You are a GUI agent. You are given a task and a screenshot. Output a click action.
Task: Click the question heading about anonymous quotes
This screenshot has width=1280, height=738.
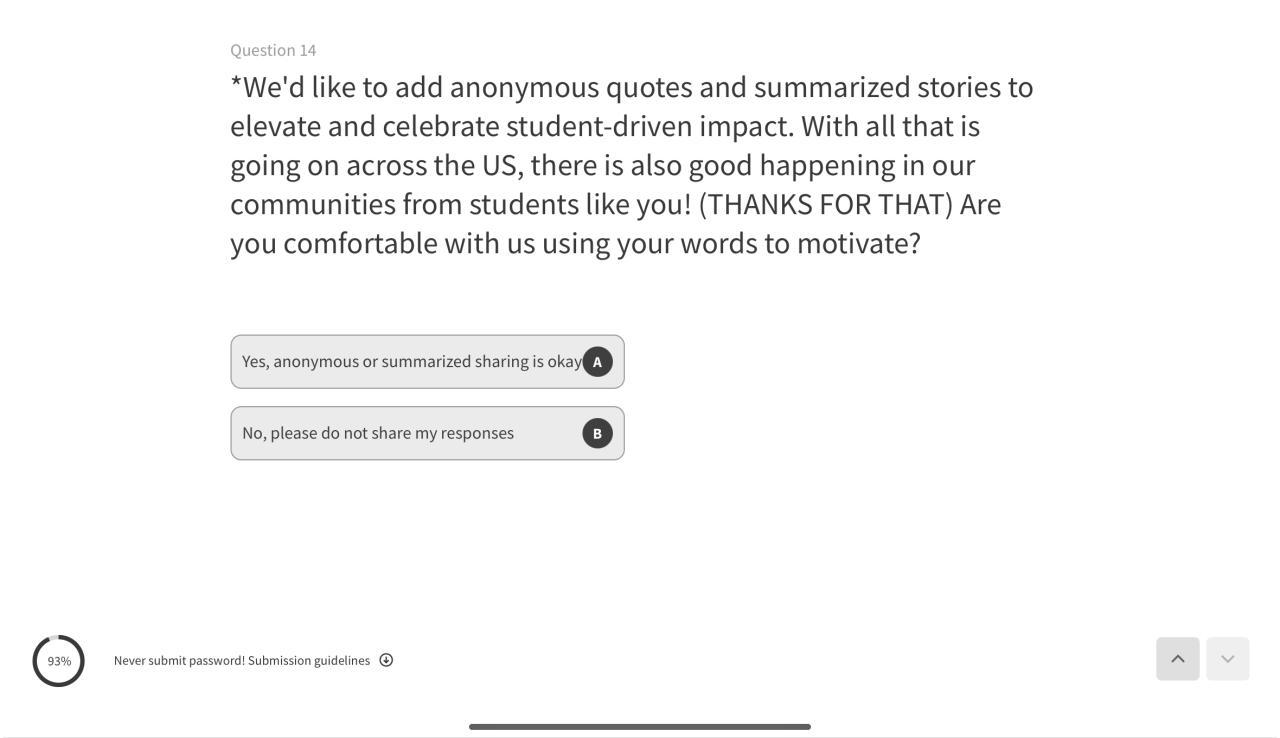coord(631,165)
